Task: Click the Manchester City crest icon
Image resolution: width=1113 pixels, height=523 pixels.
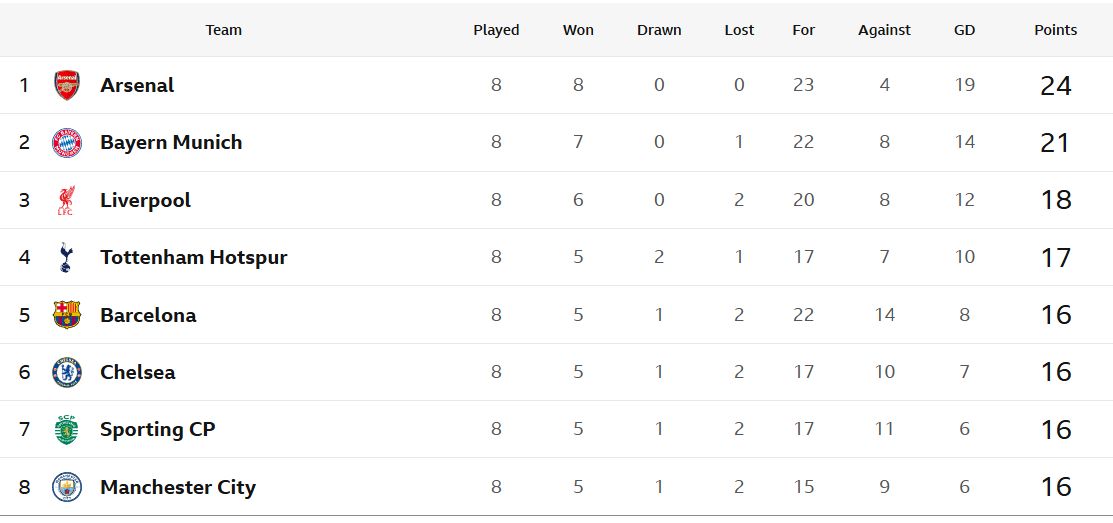Action: pyautogui.click(x=67, y=487)
